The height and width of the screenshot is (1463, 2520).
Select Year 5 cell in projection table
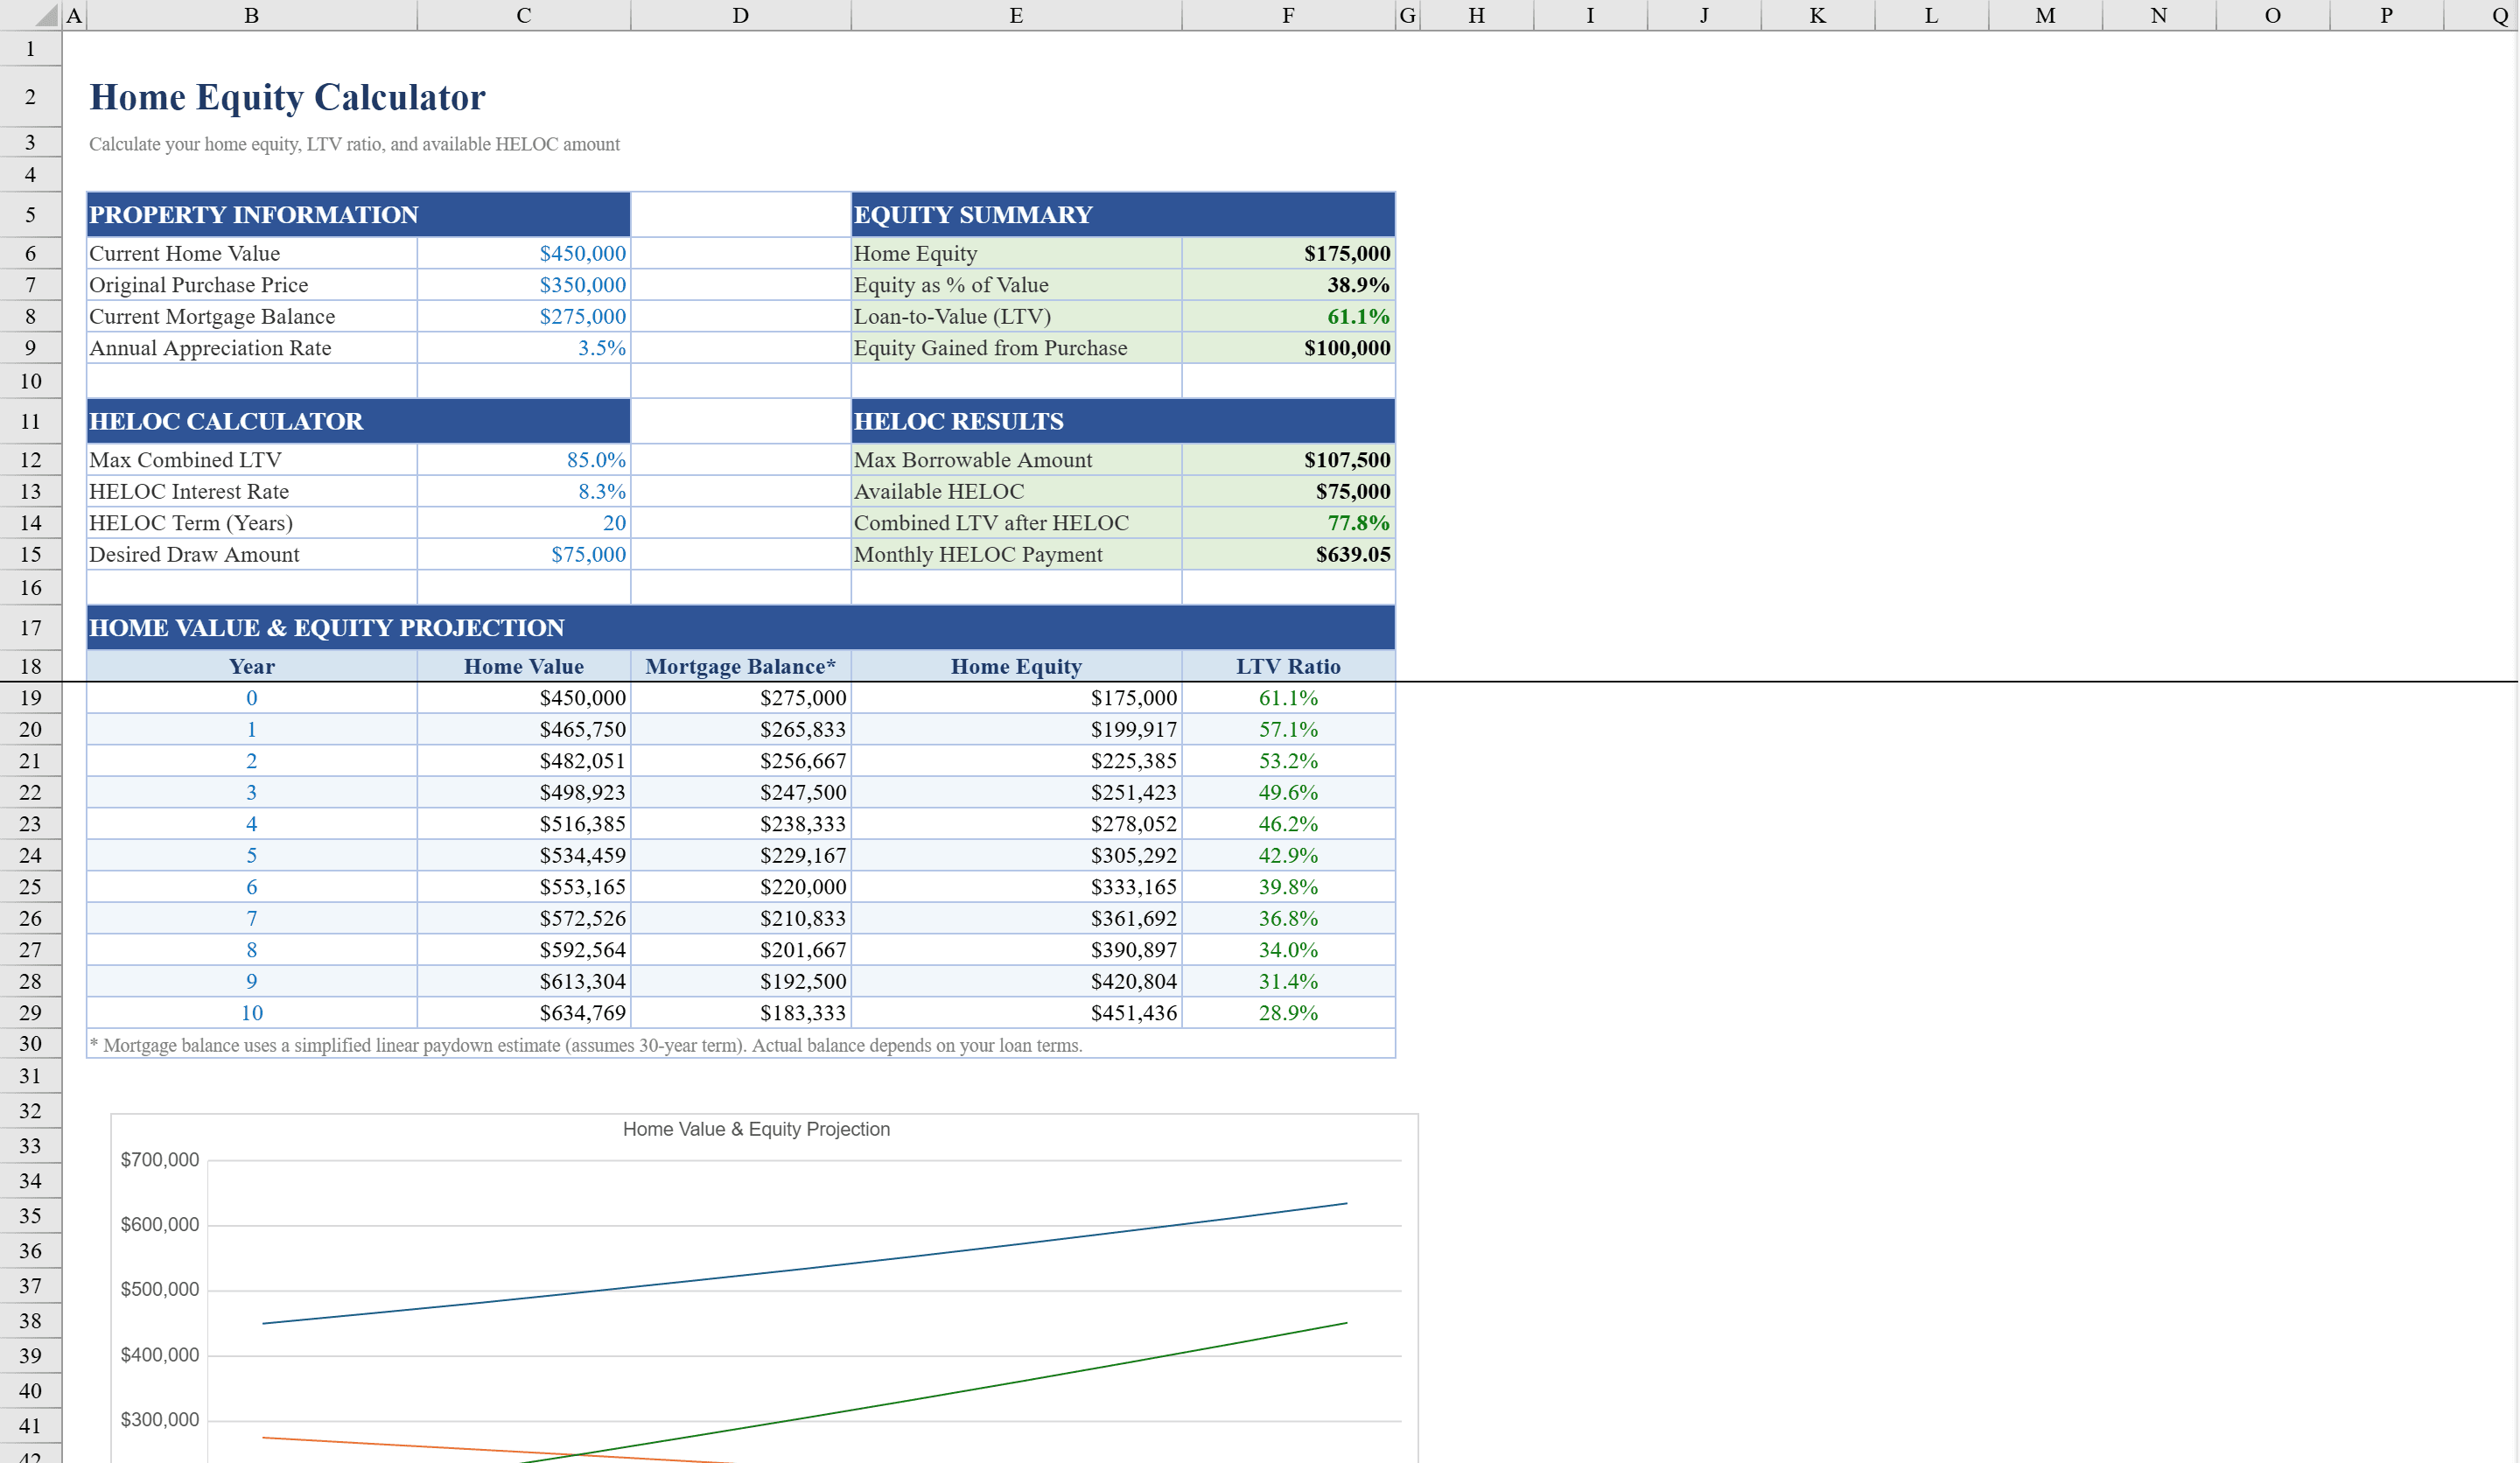(252, 855)
